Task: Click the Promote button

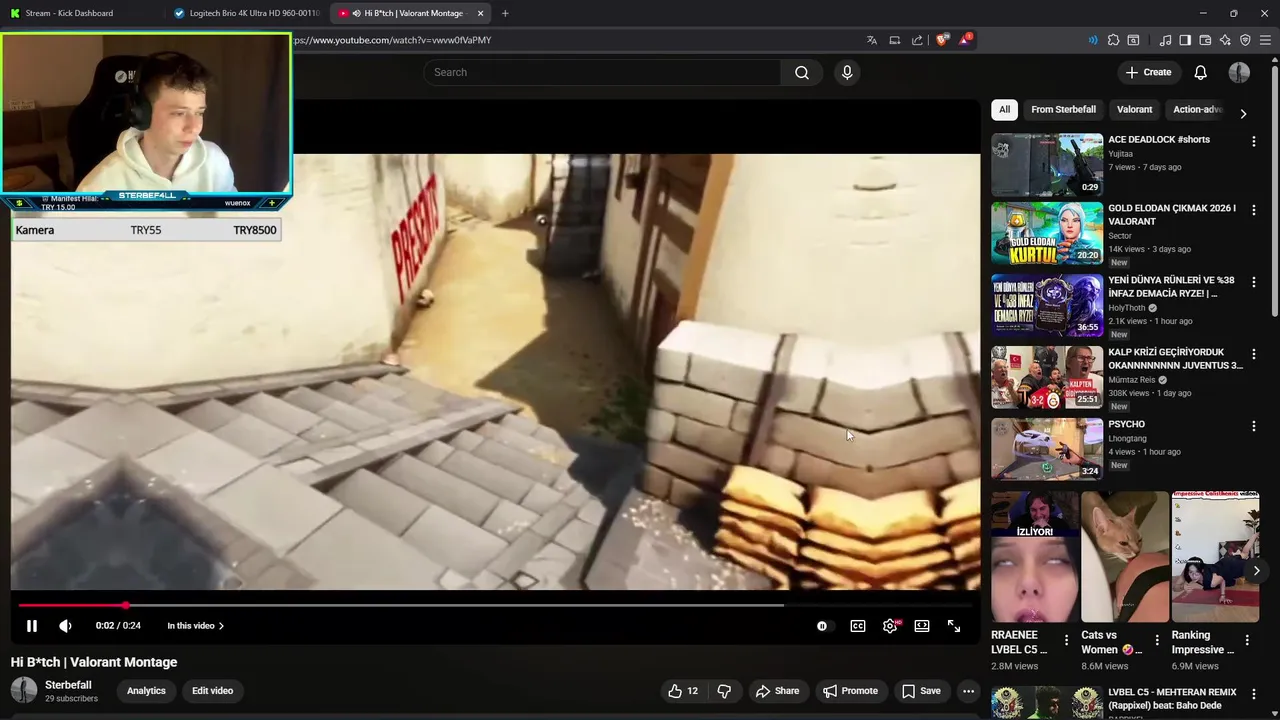Action: click(x=850, y=691)
